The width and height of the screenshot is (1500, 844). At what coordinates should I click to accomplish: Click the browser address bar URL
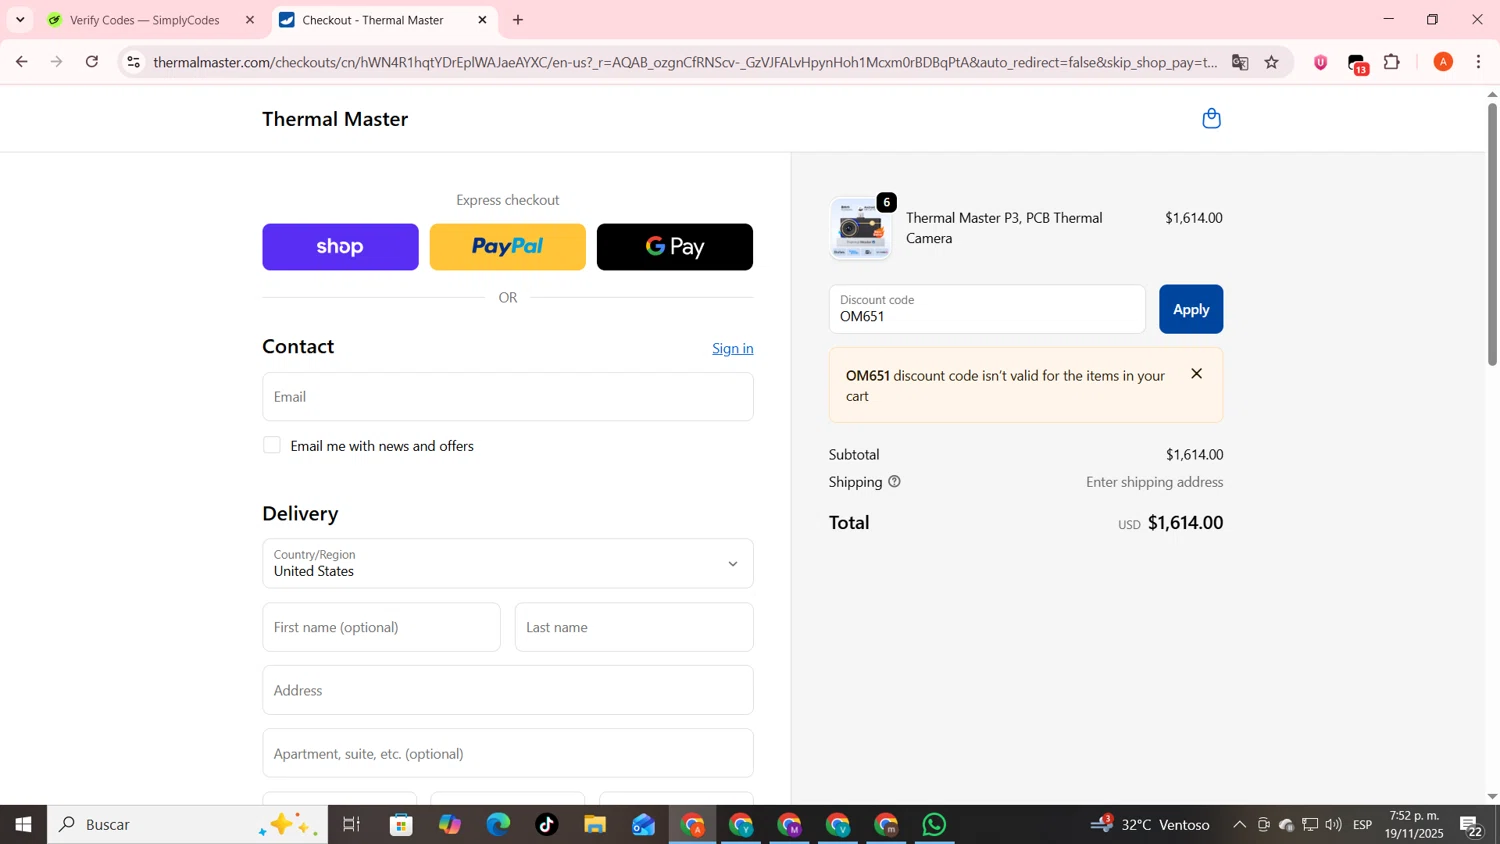[x=685, y=62]
